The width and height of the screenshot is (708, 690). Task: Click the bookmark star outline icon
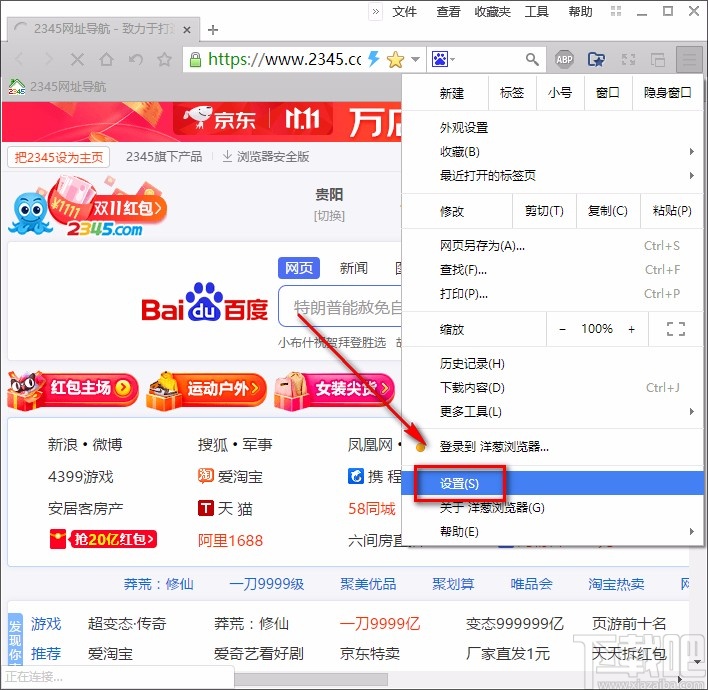(164, 59)
